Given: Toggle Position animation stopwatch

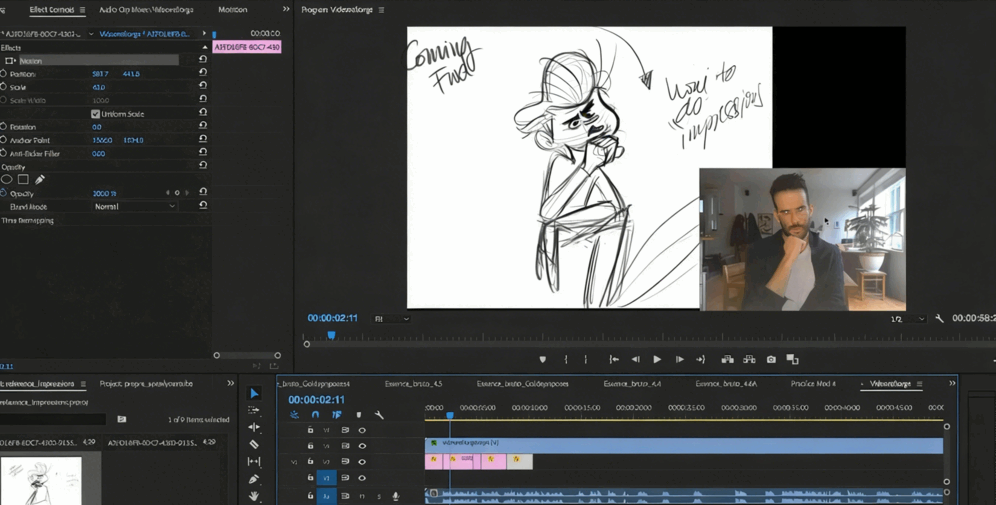Looking at the screenshot, I should 4,74.
